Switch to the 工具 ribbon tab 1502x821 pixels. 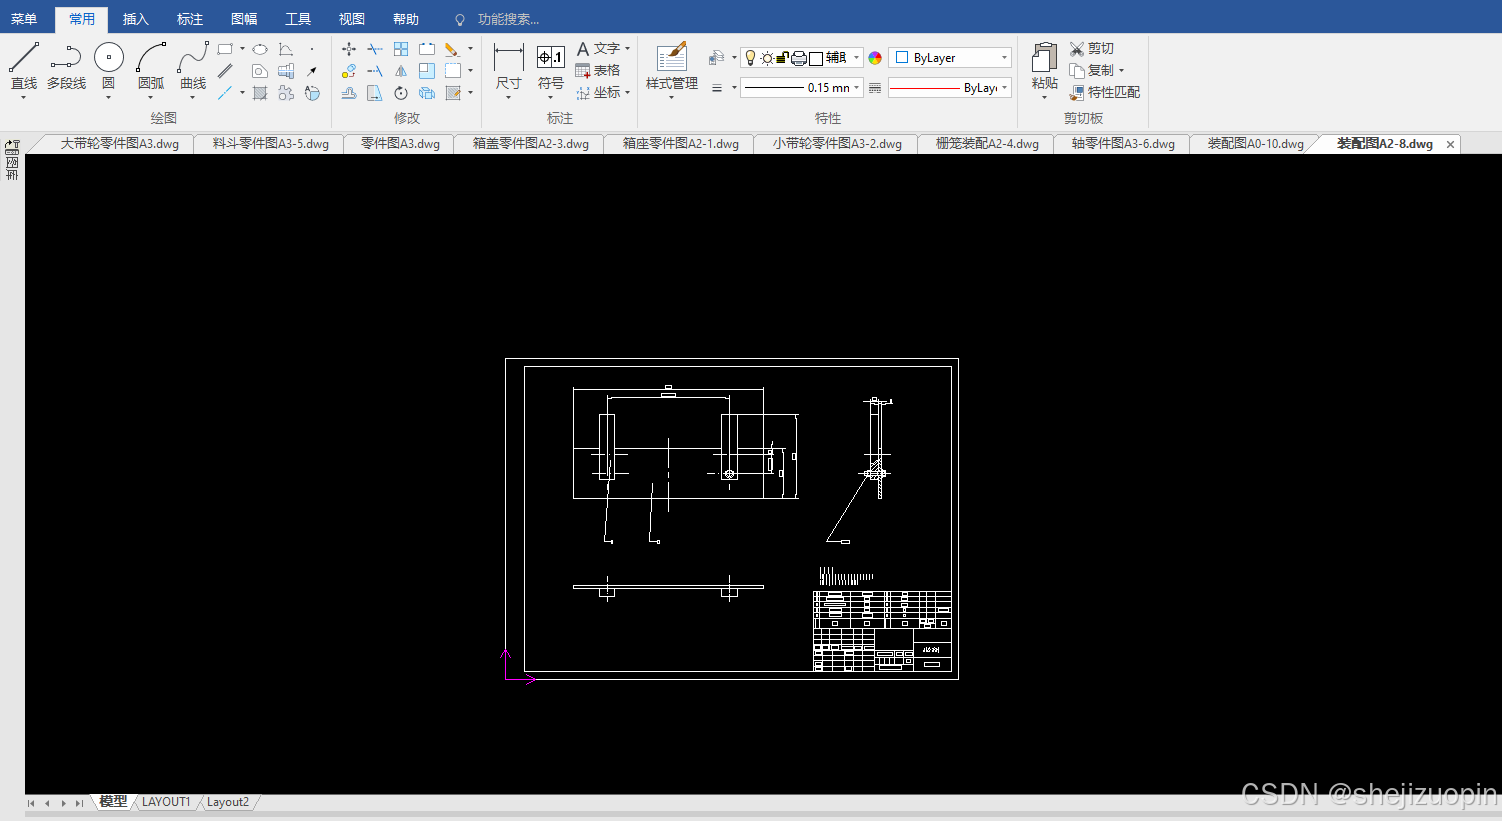(297, 19)
